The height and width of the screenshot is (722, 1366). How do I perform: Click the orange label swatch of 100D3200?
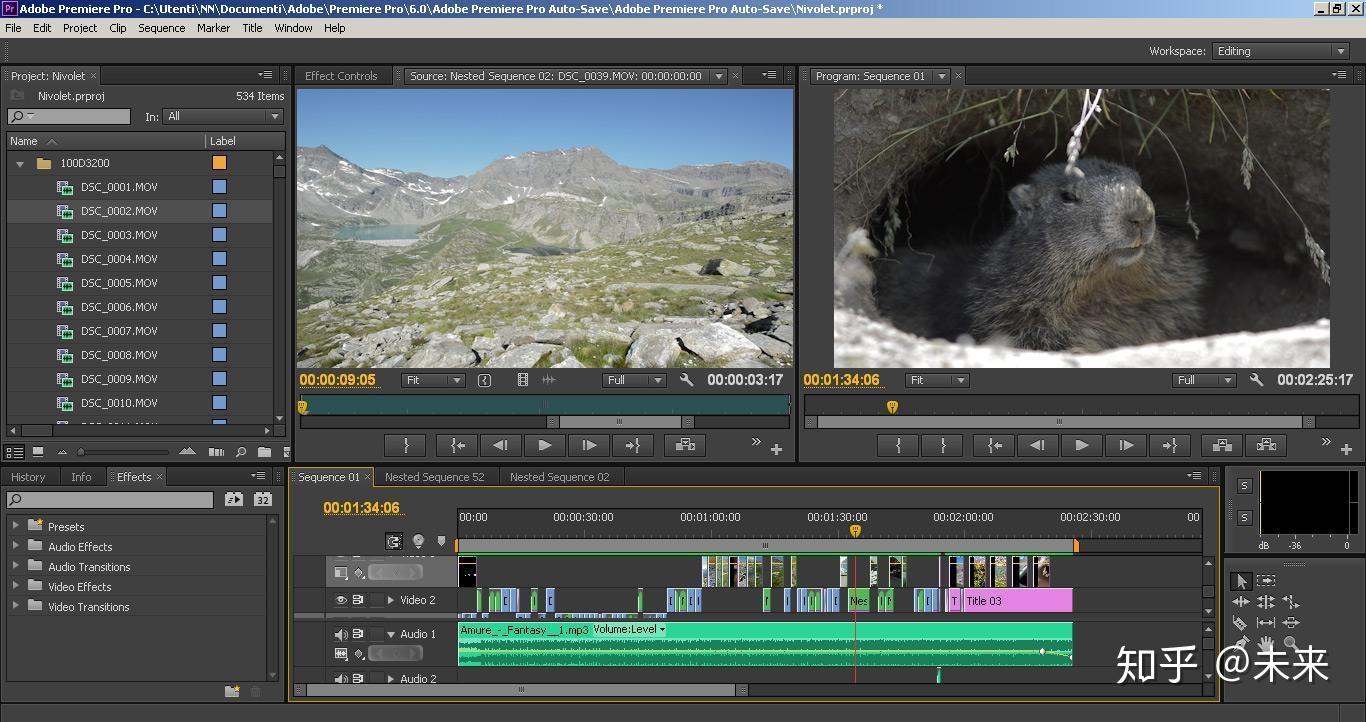(x=219, y=163)
